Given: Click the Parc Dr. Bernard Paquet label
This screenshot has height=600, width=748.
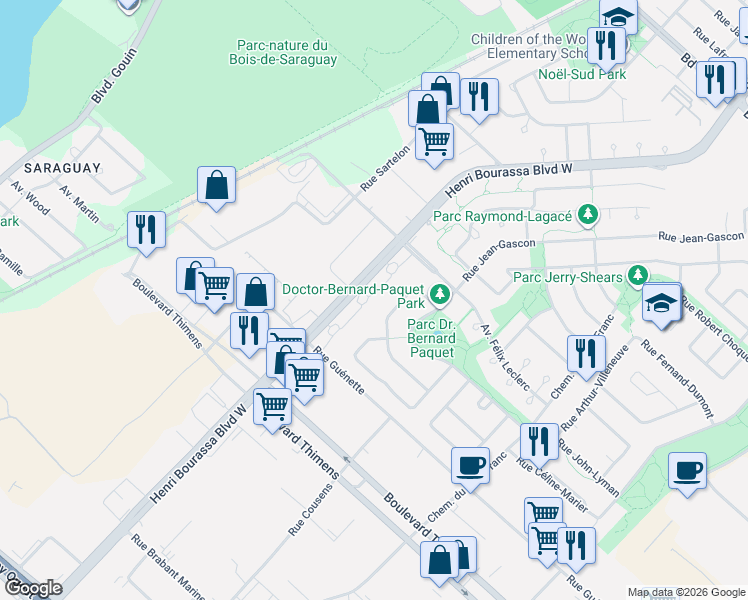Looking at the screenshot, I should point(432,338).
